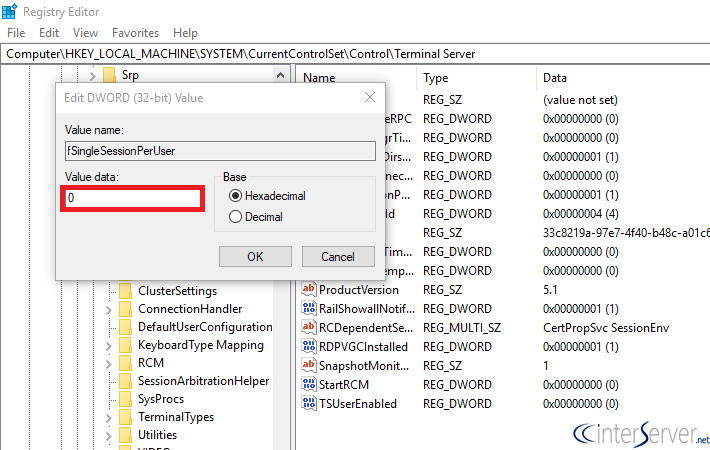The width and height of the screenshot is (710, 450).
Task: Click the RailShowallNotif... DWORD value icon
Action: tap(308, 308)
